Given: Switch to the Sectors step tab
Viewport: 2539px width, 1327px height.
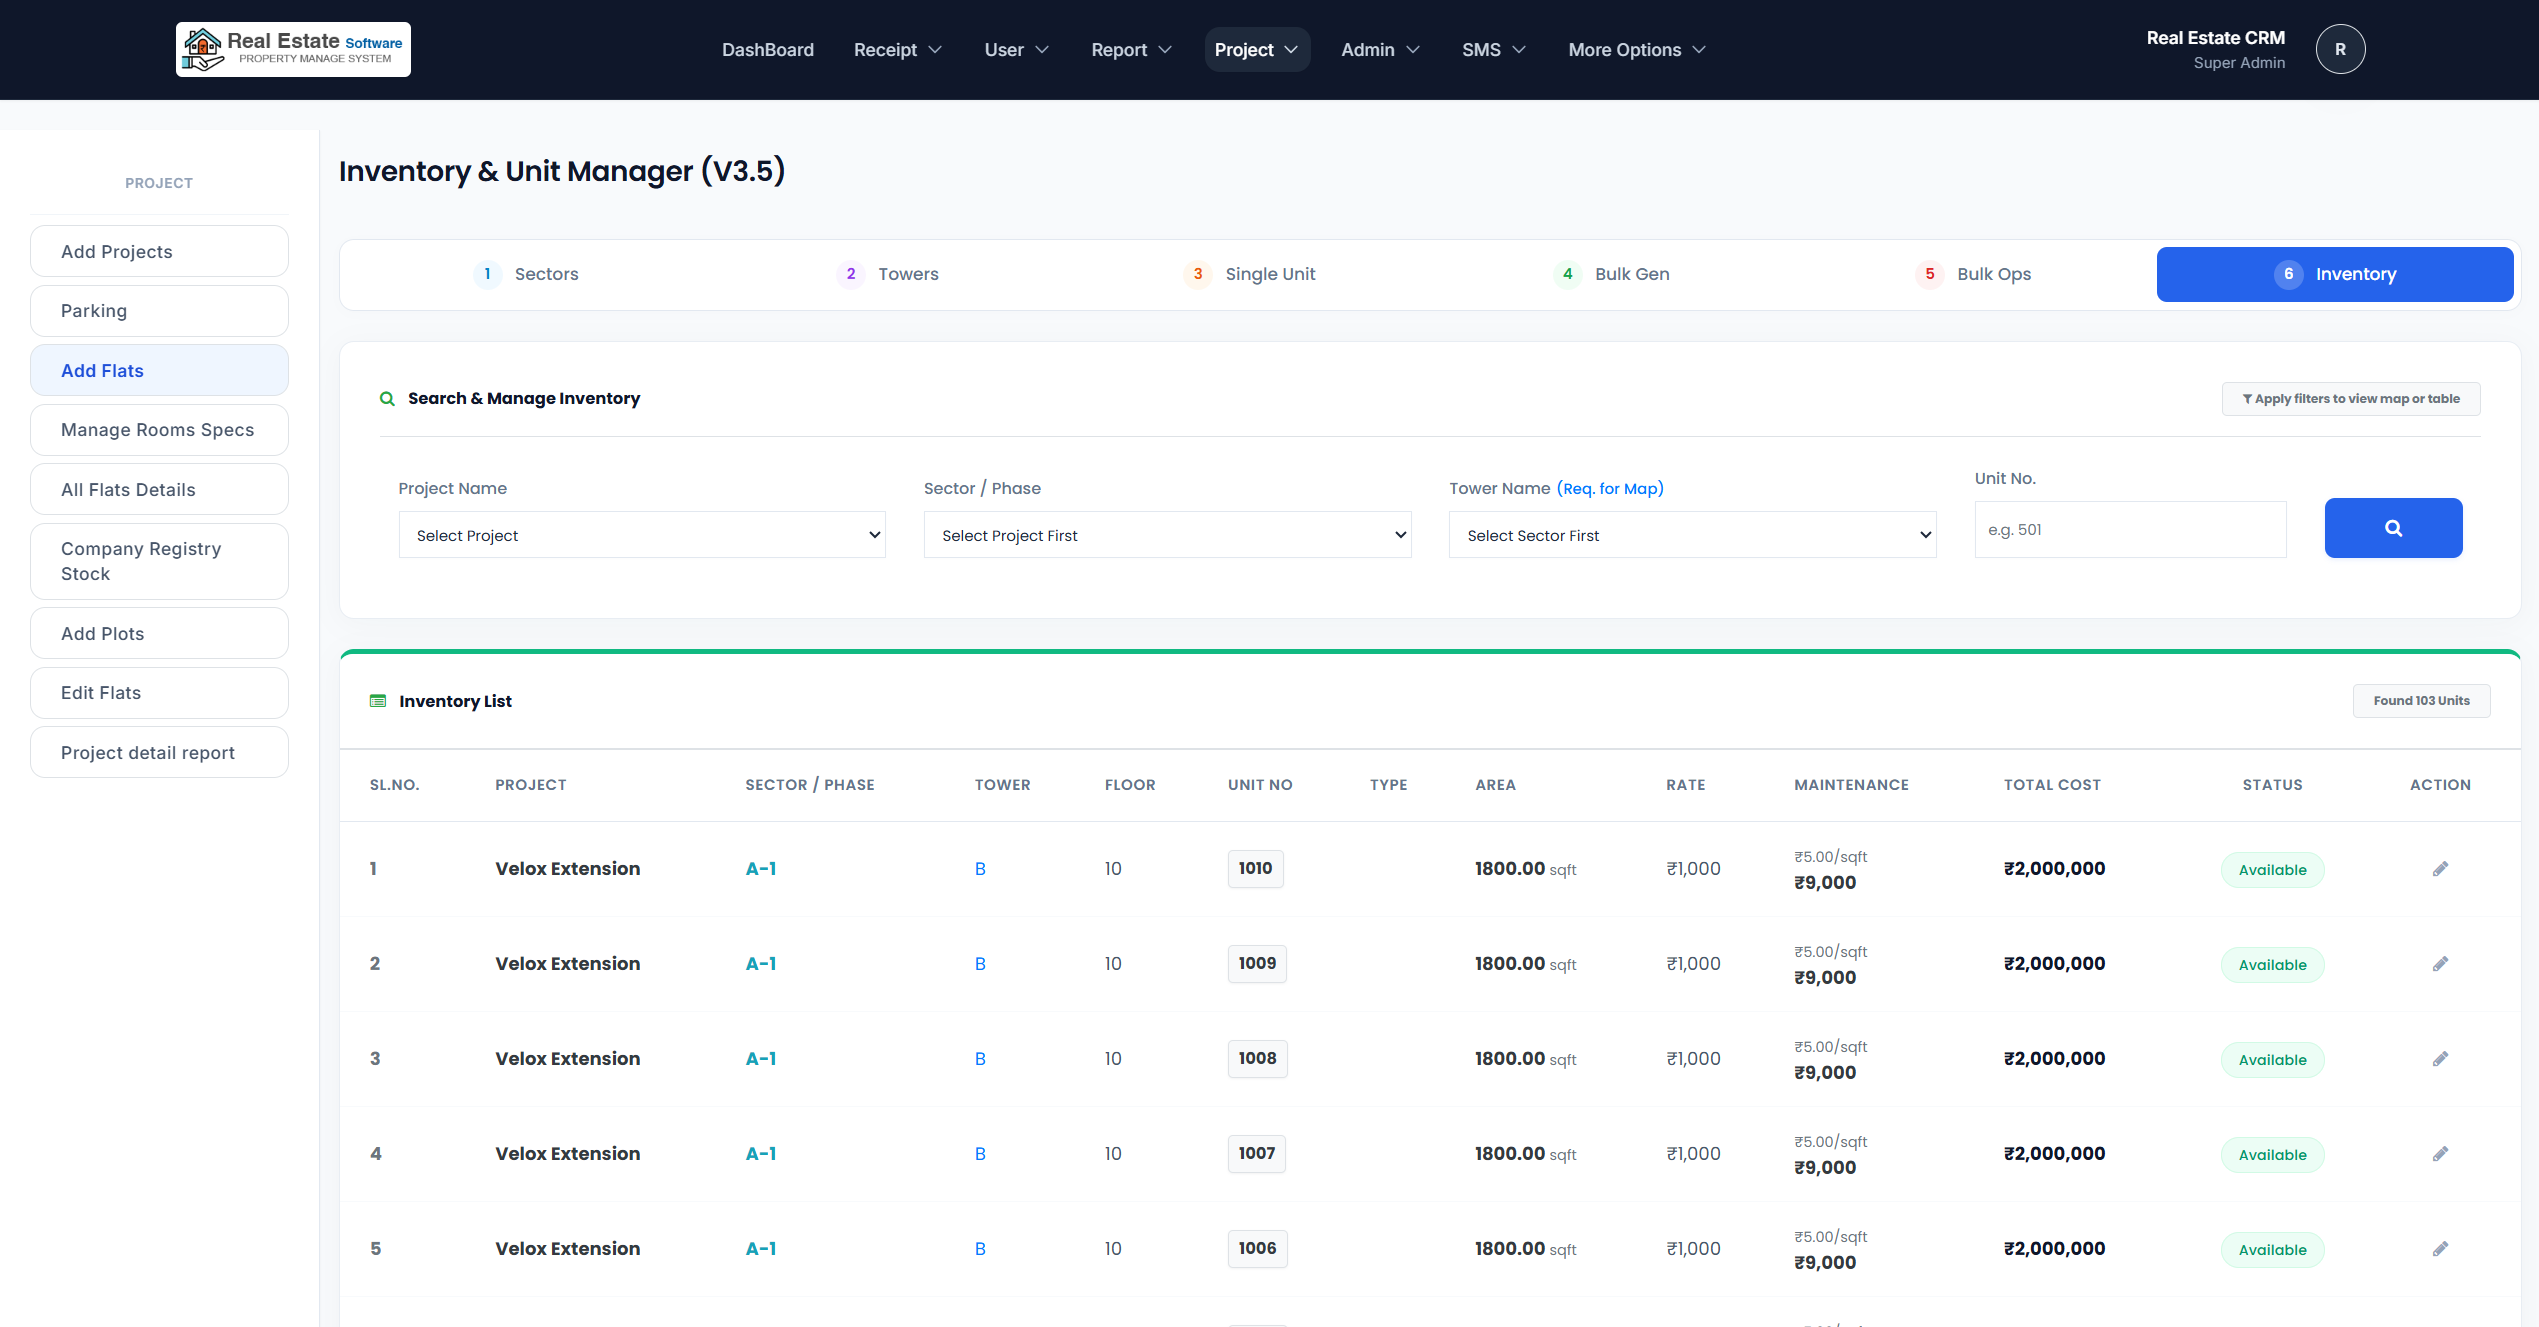Looking at the screenshot, I should coord(527,274).
